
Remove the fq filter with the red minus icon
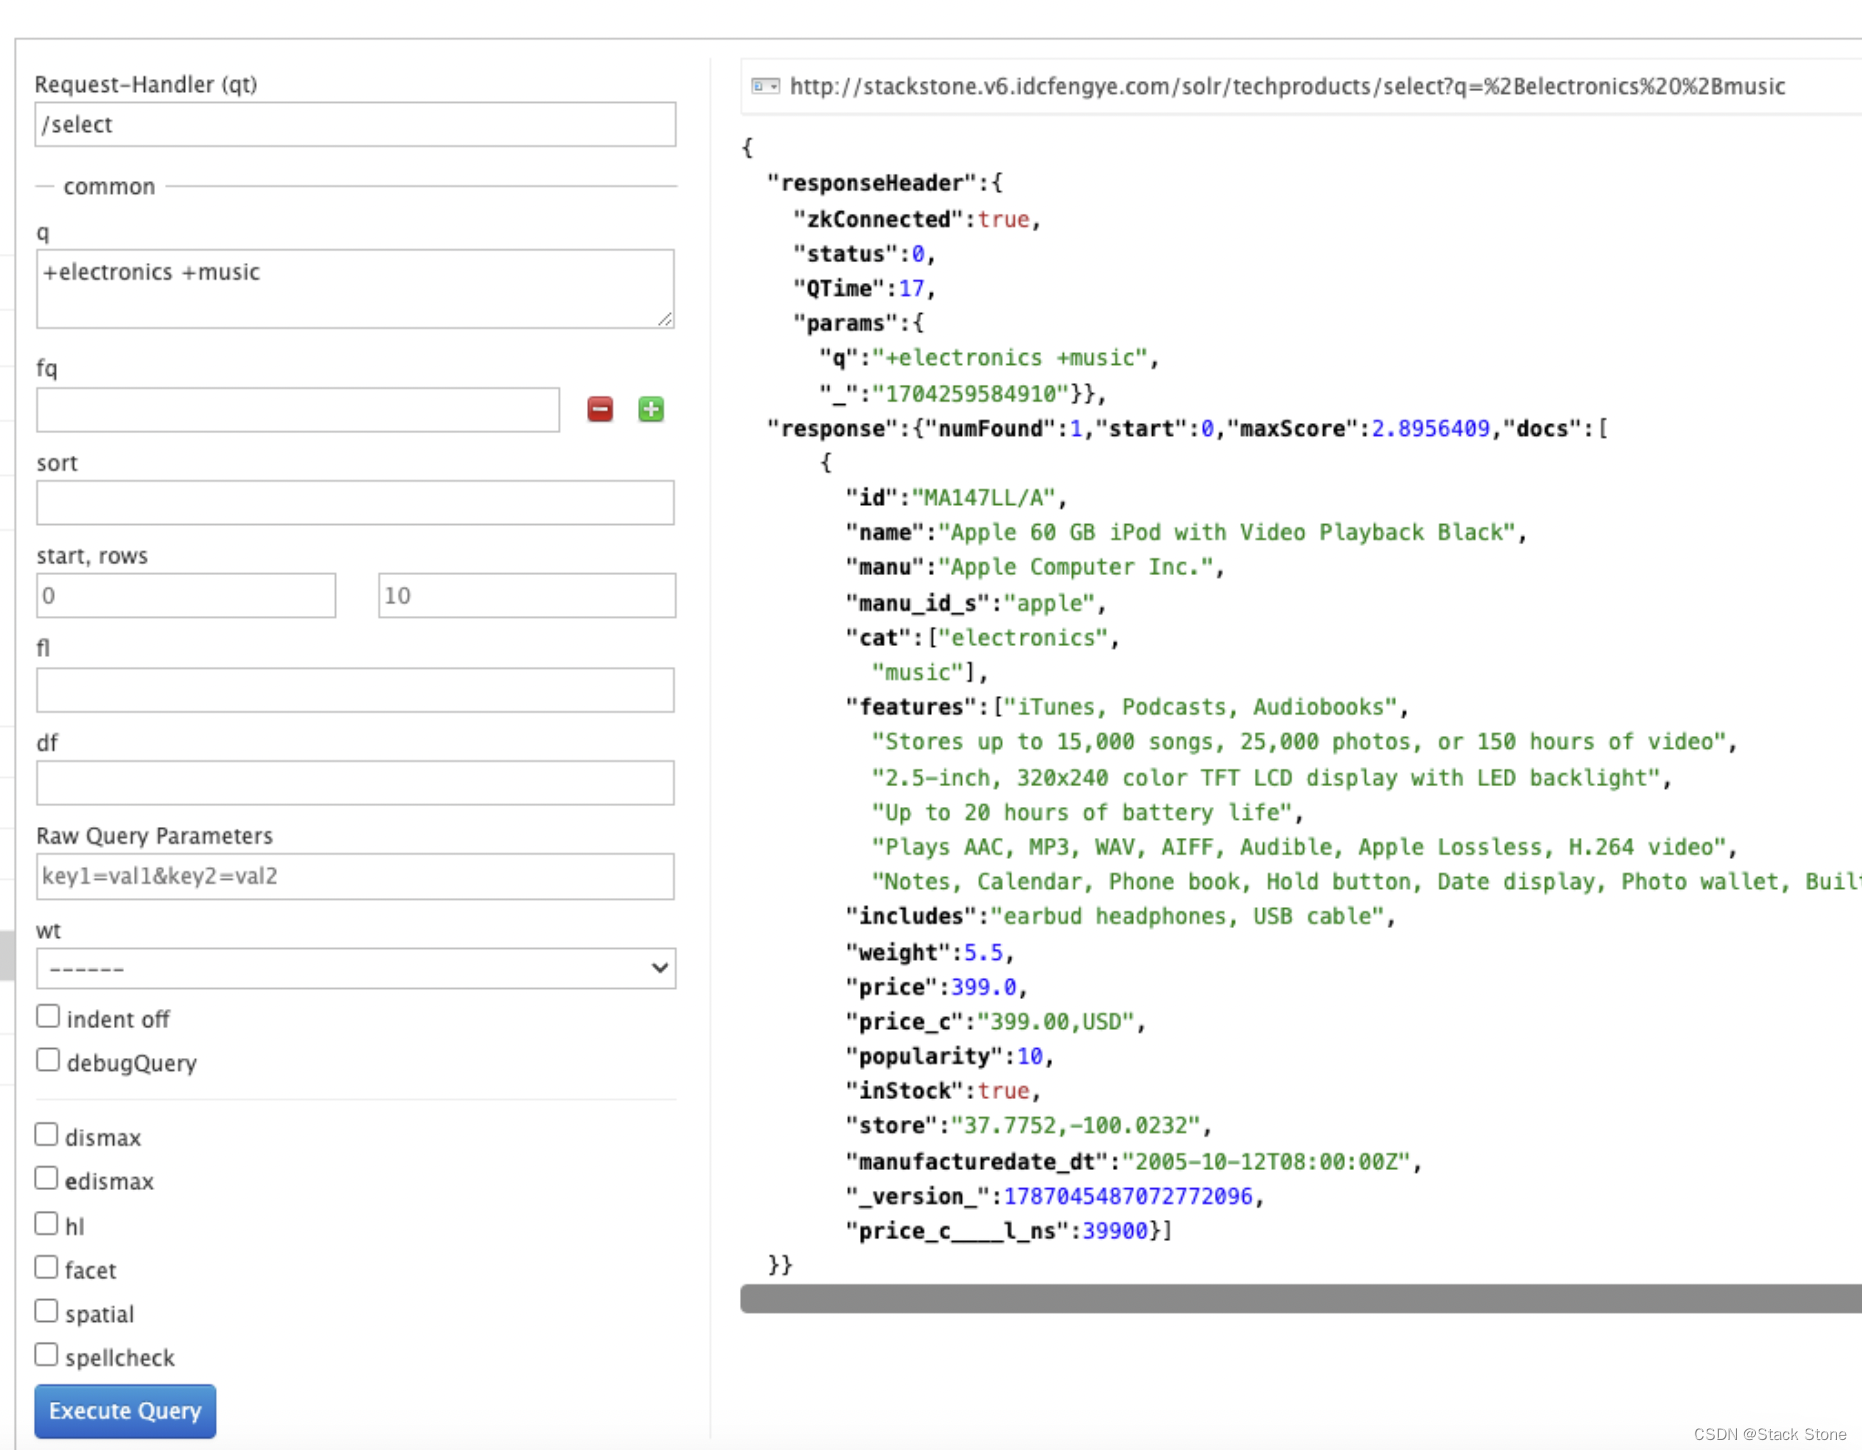coord(600,409)
